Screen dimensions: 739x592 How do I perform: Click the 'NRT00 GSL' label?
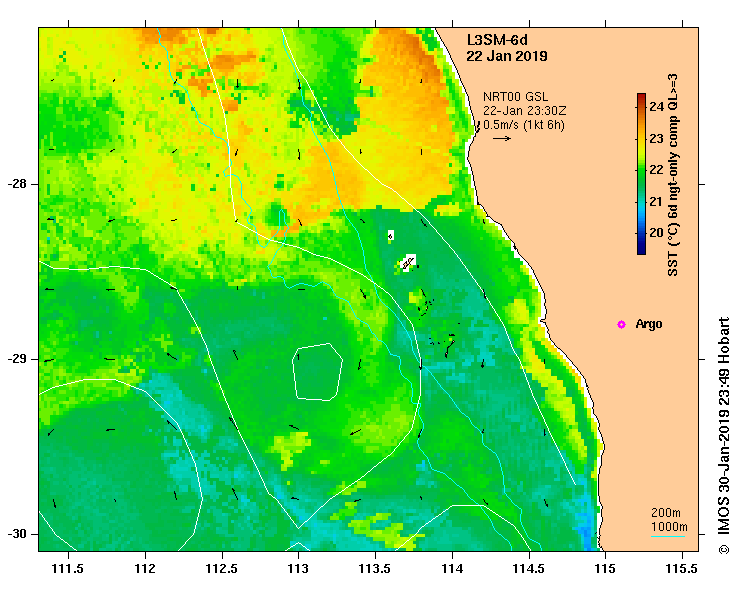tap(516, 97)
